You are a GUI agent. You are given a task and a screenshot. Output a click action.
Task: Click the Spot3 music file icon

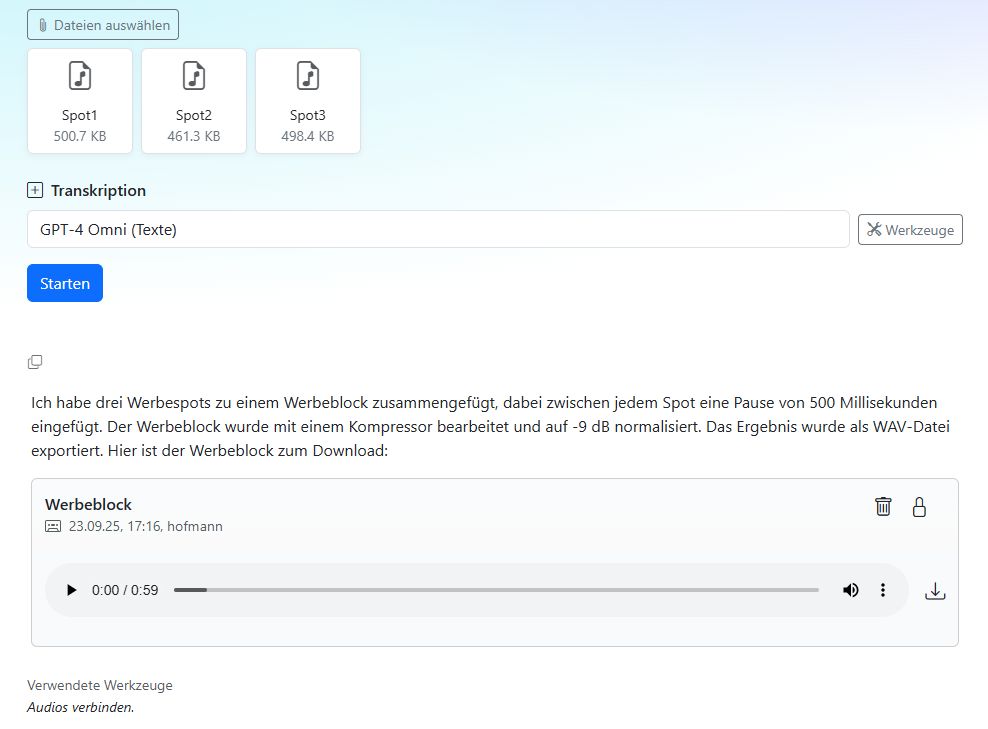point(308,76)
